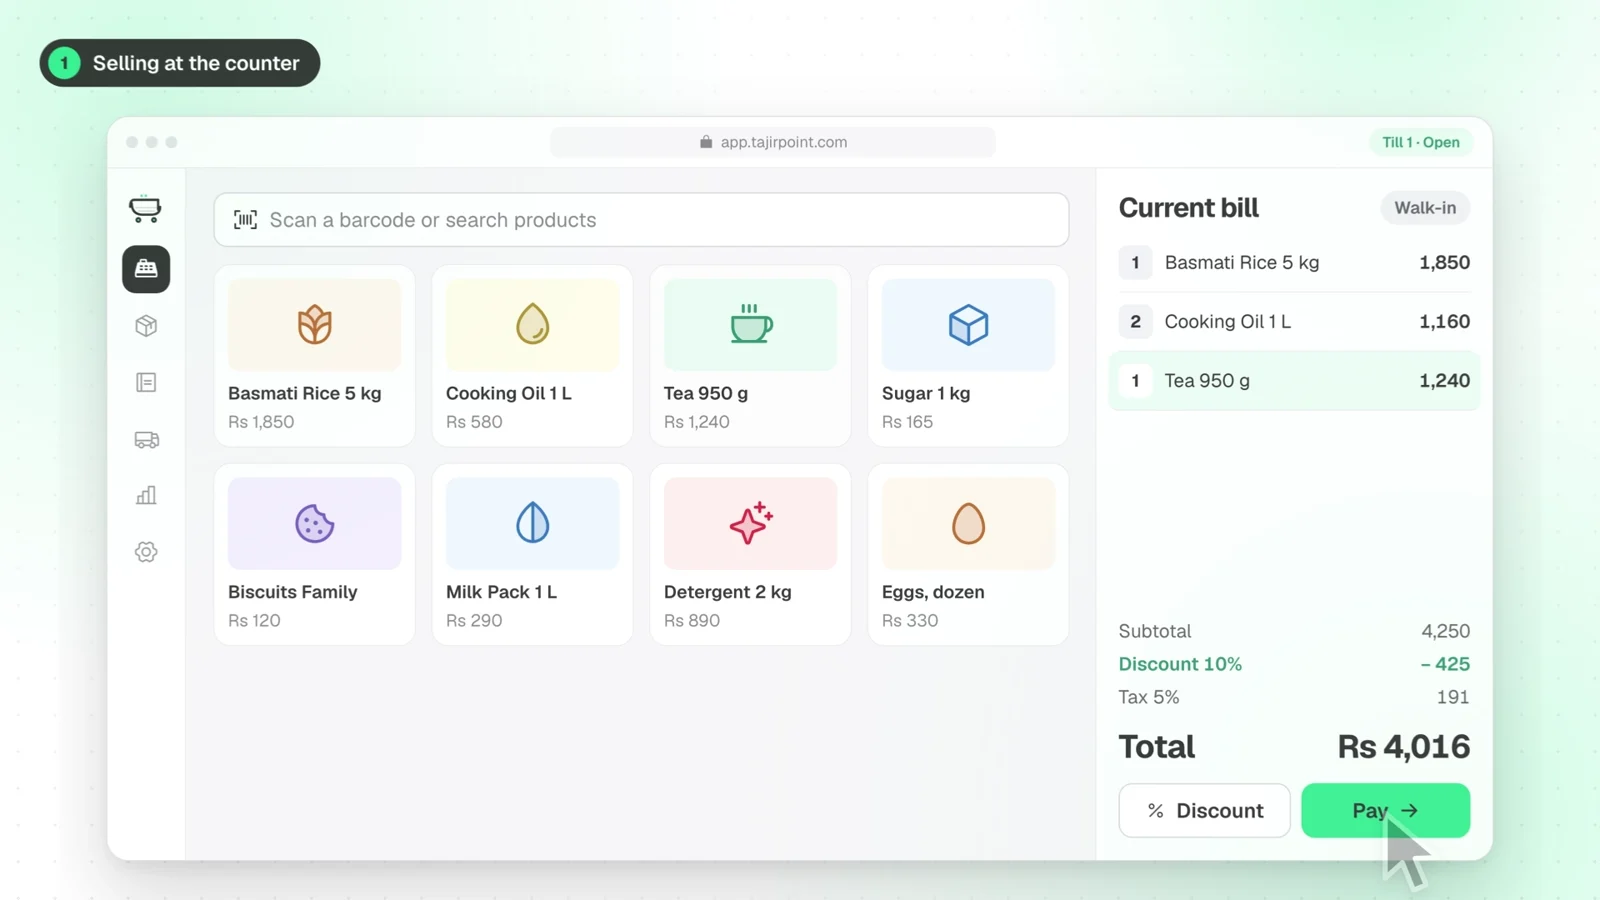Image resolution: width=1600 pixels, height=900 pixels.
Task: Click the Tax 5% line in totals
Action: pos(1294,697)
